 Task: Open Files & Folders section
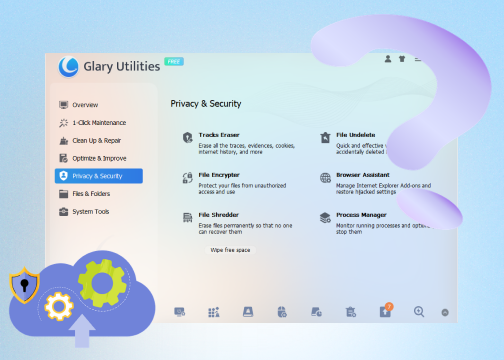pos(99,194)
